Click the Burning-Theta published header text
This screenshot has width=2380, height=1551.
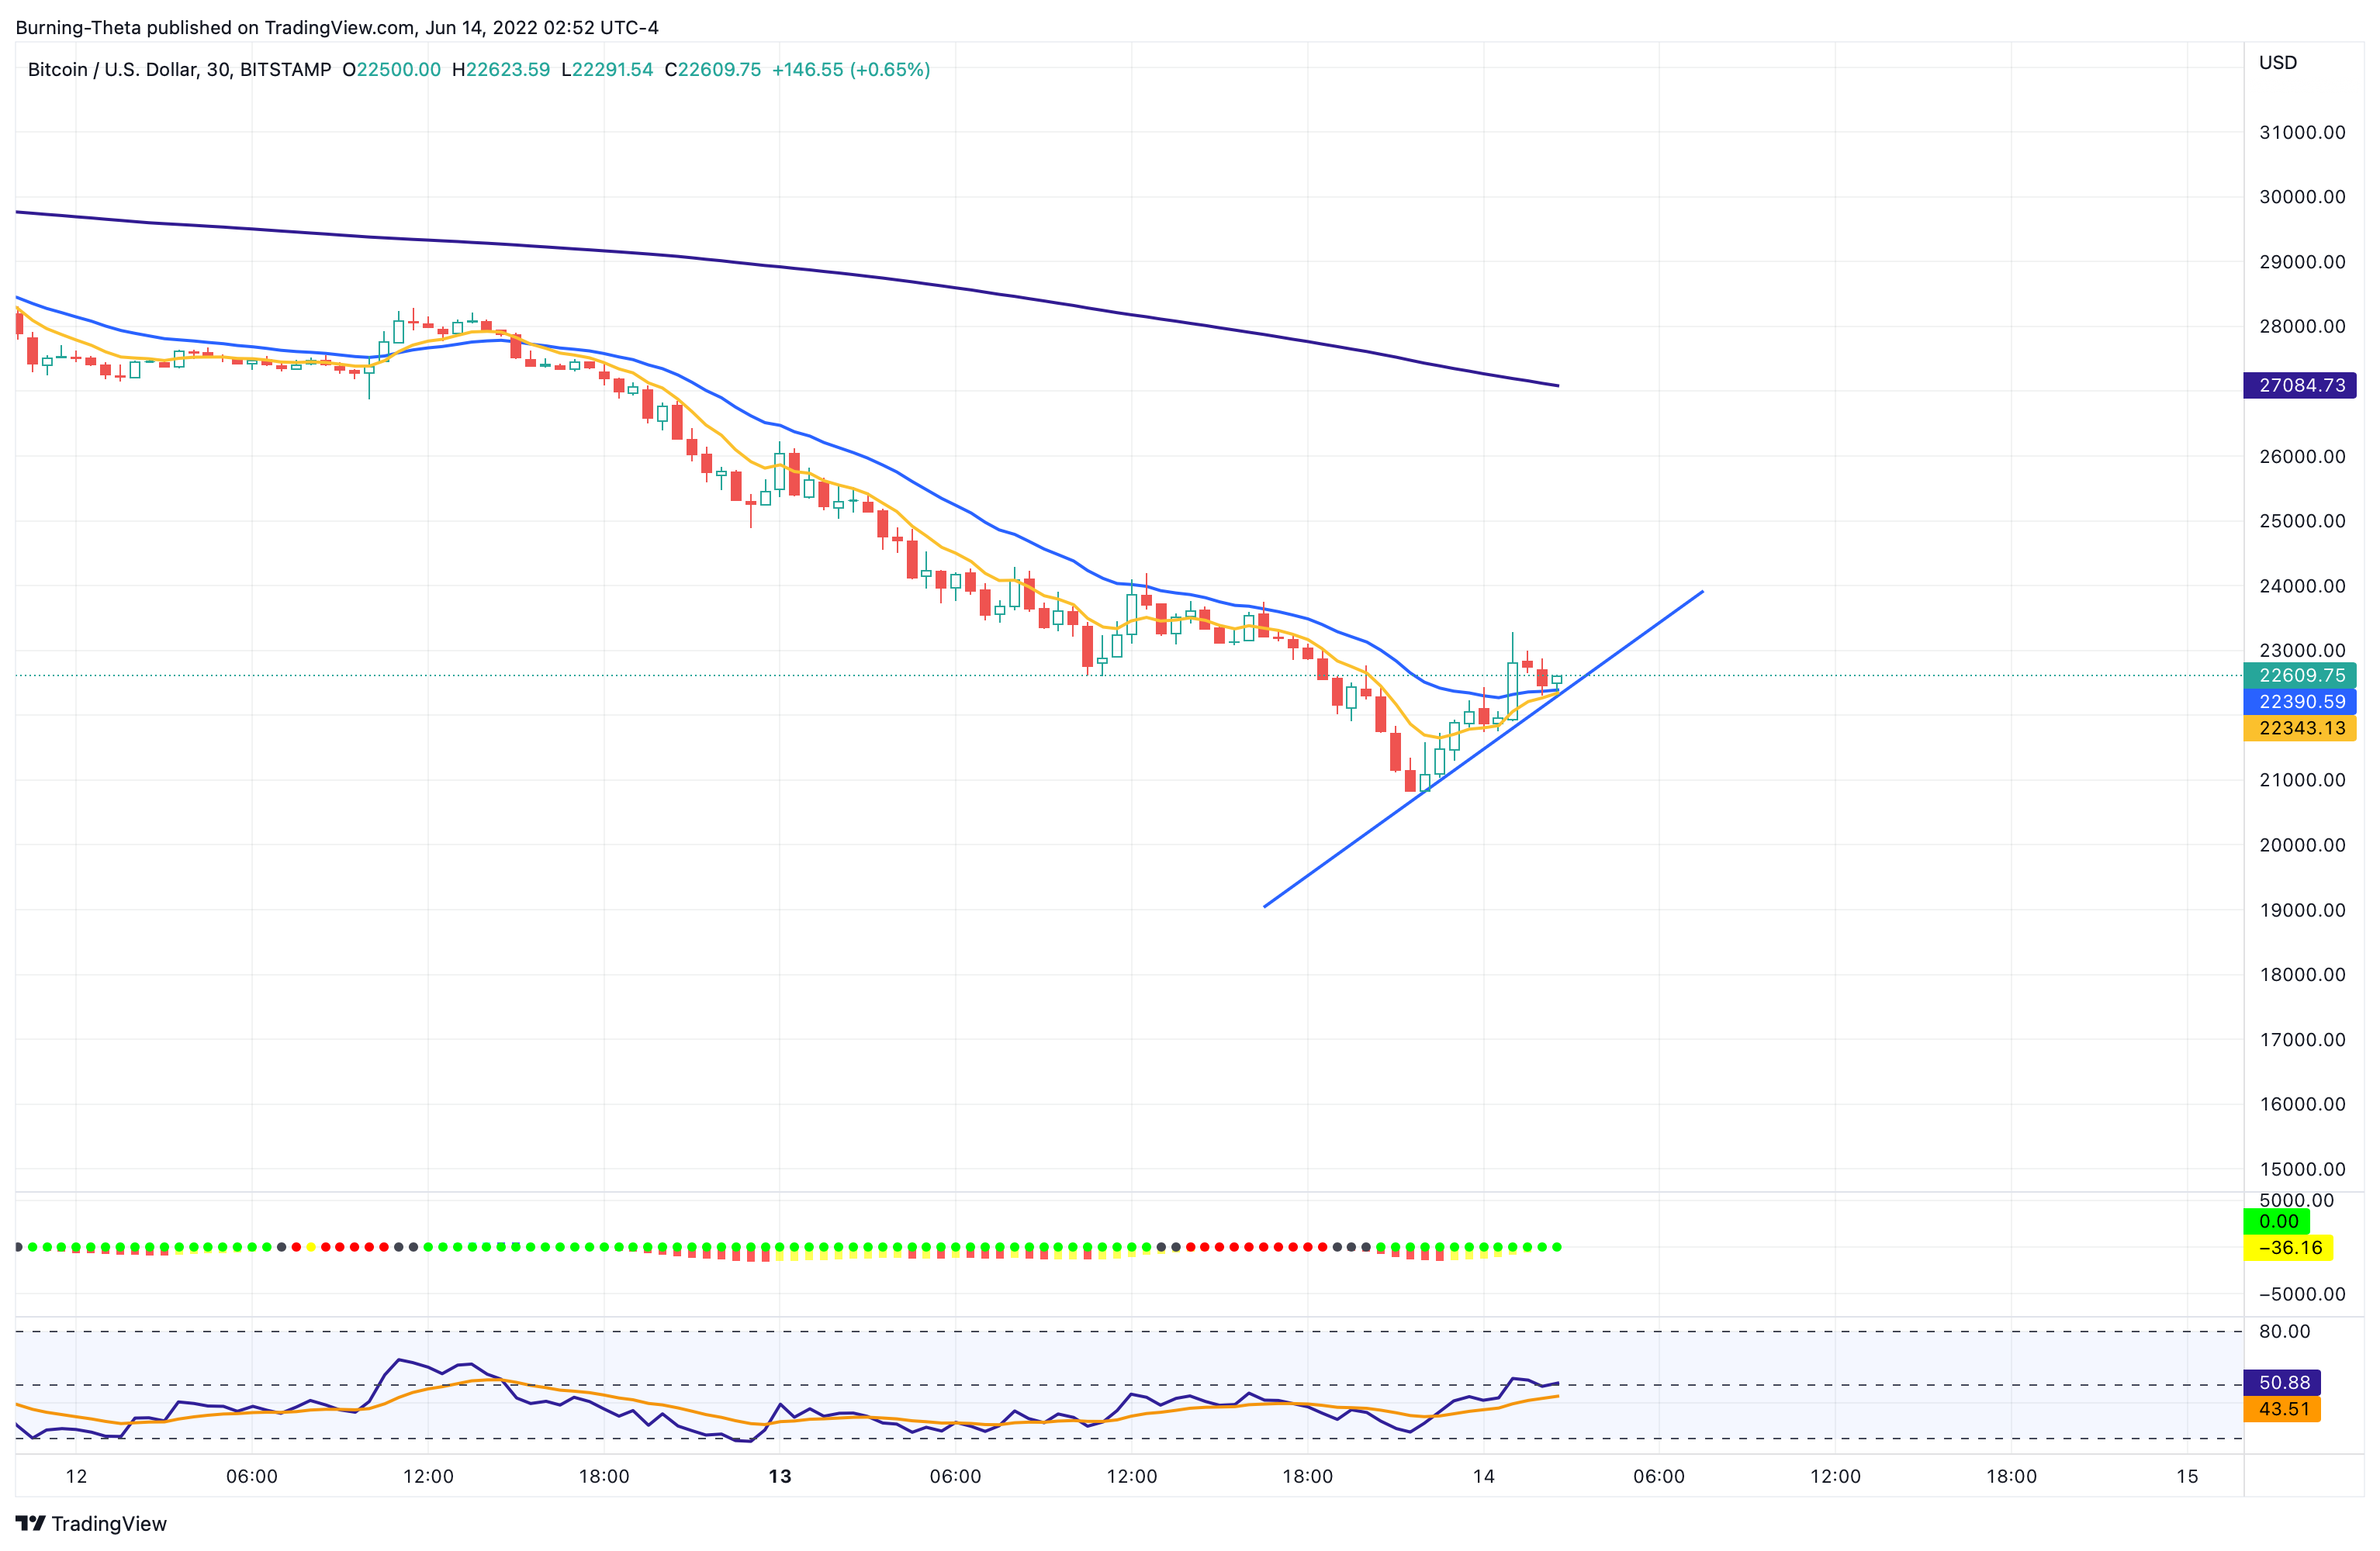(x=337, y=27)
